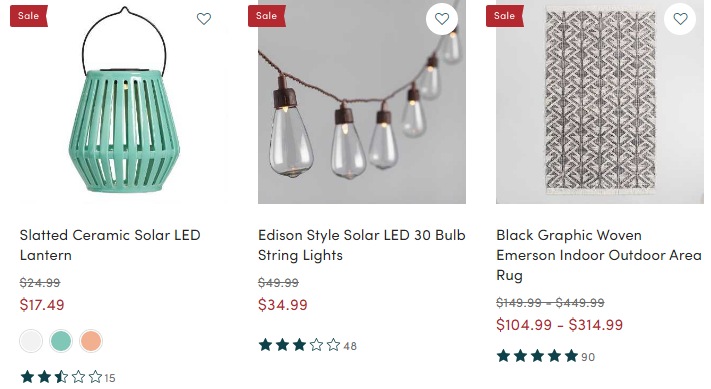Viewport: 711px width, 389px height.
Task: View the teal lantern product image
Action: pyautogui.click(x=124, y=102)
